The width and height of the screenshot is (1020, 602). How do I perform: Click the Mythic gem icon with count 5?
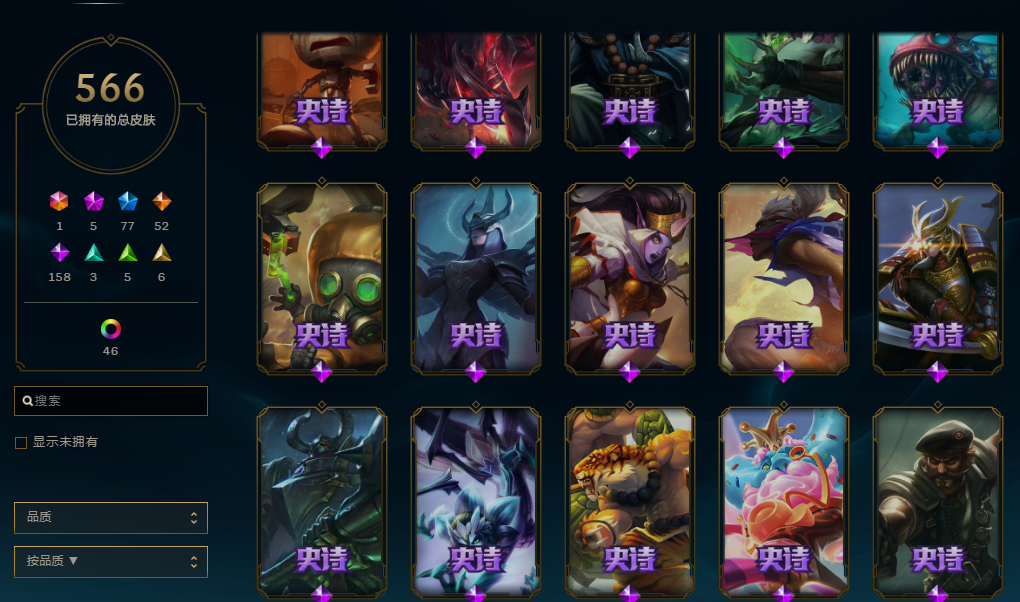94,201
